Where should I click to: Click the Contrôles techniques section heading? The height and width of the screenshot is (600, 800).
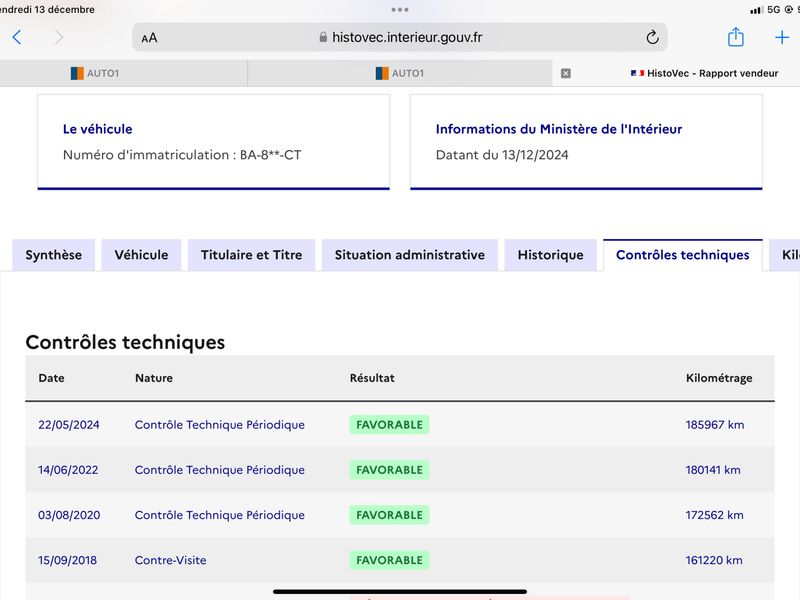click(x=125, y=342)
